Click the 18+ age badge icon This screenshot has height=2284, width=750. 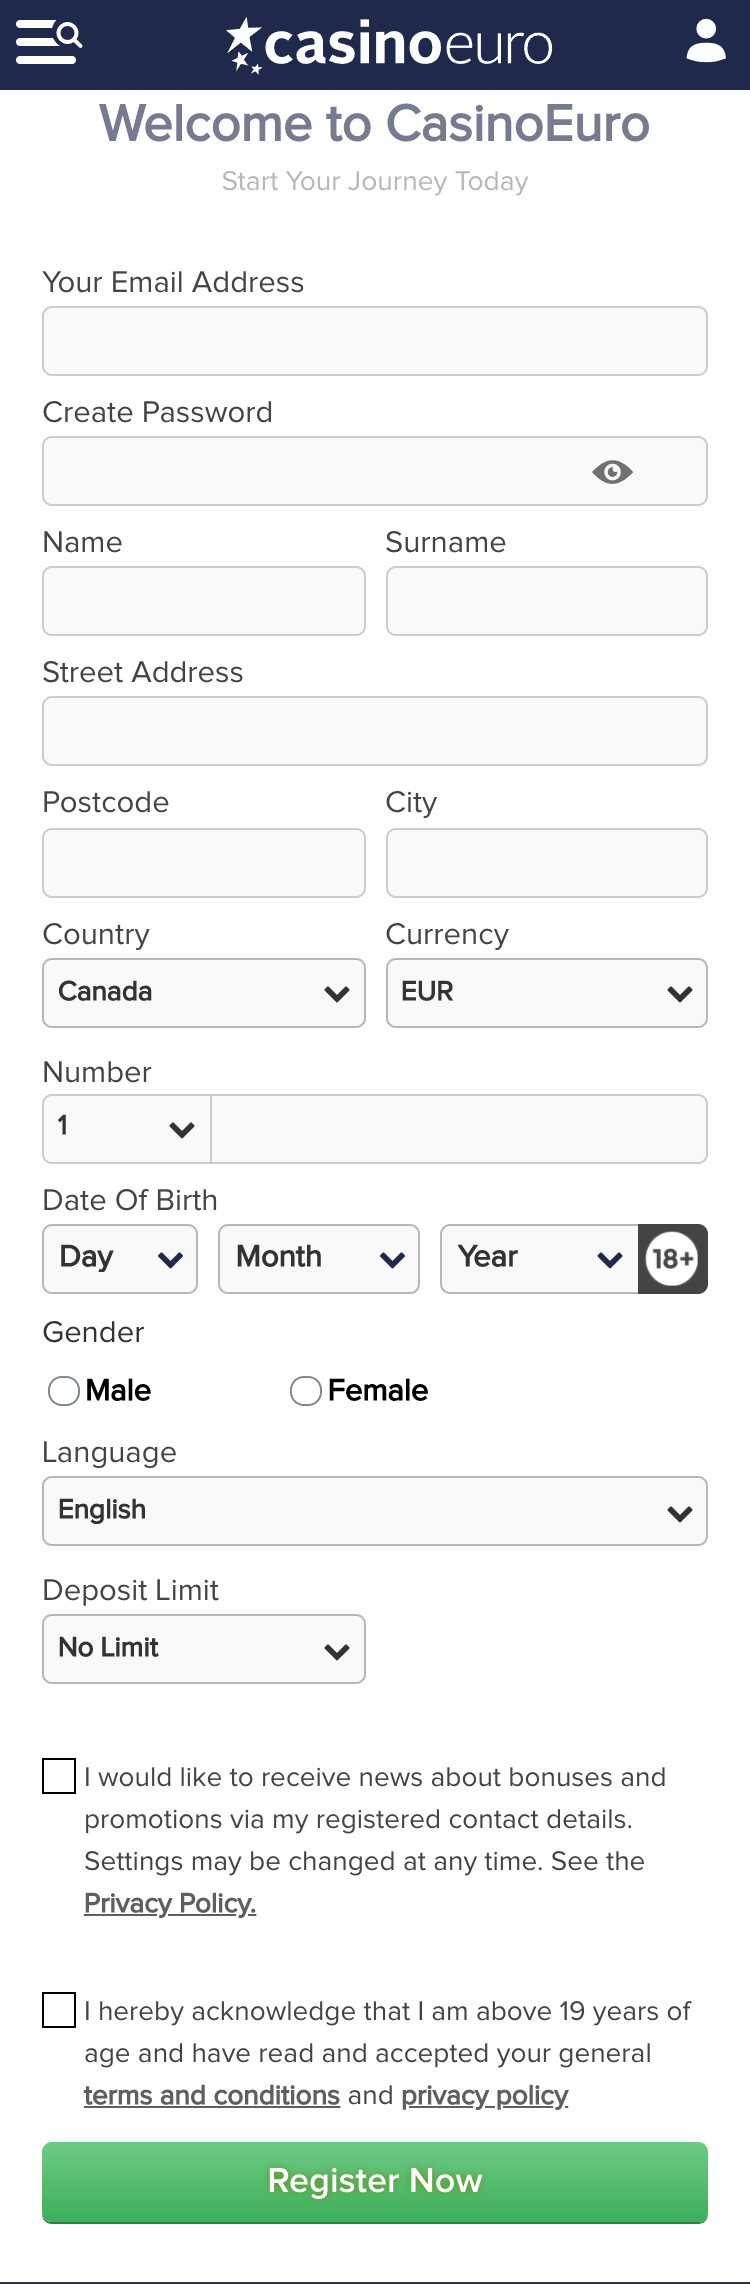coord(673,1258)
